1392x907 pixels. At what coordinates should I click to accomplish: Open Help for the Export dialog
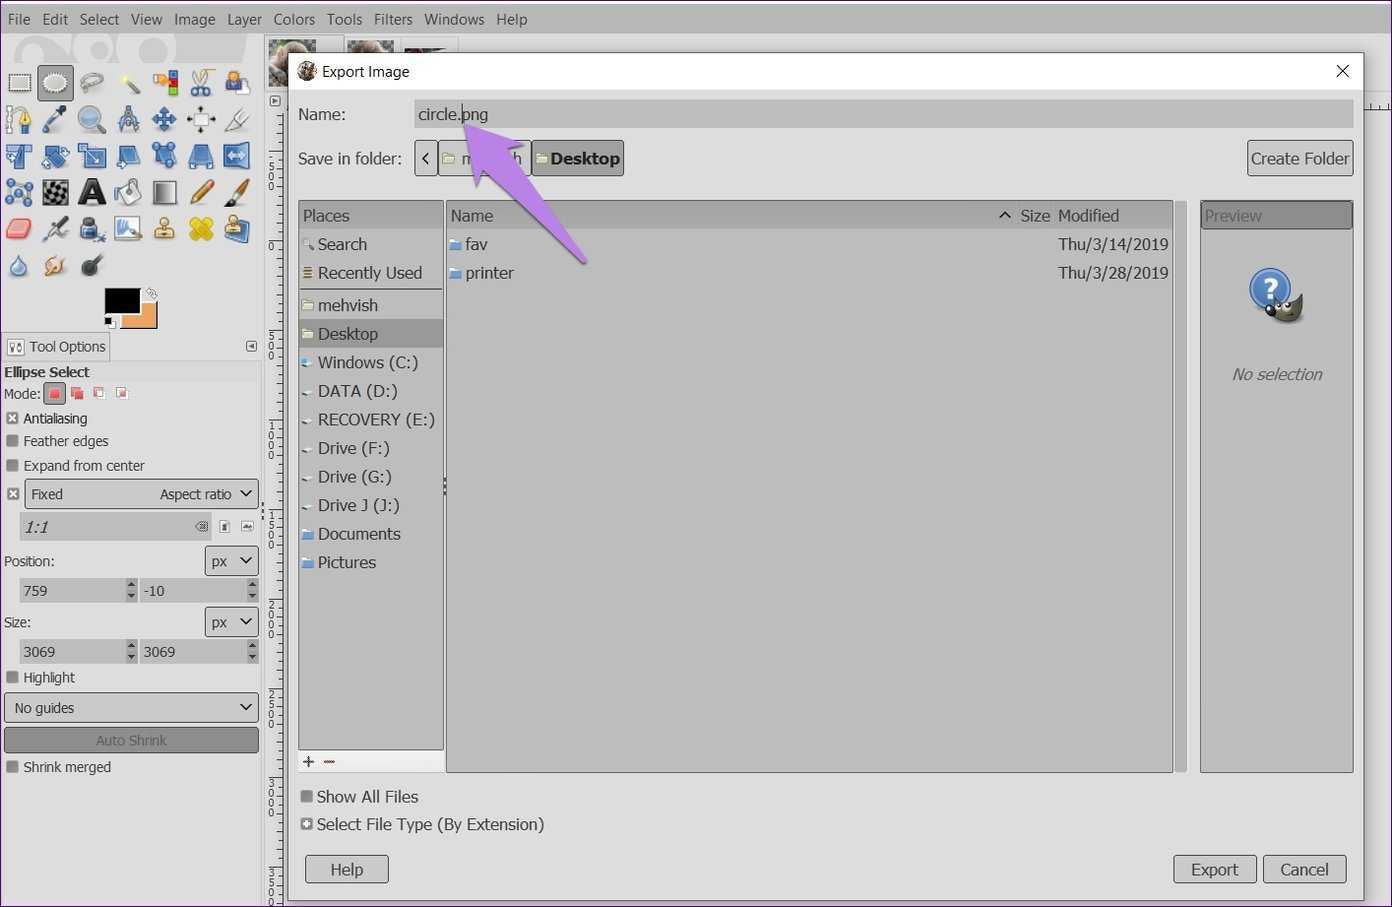coord(347,869)
